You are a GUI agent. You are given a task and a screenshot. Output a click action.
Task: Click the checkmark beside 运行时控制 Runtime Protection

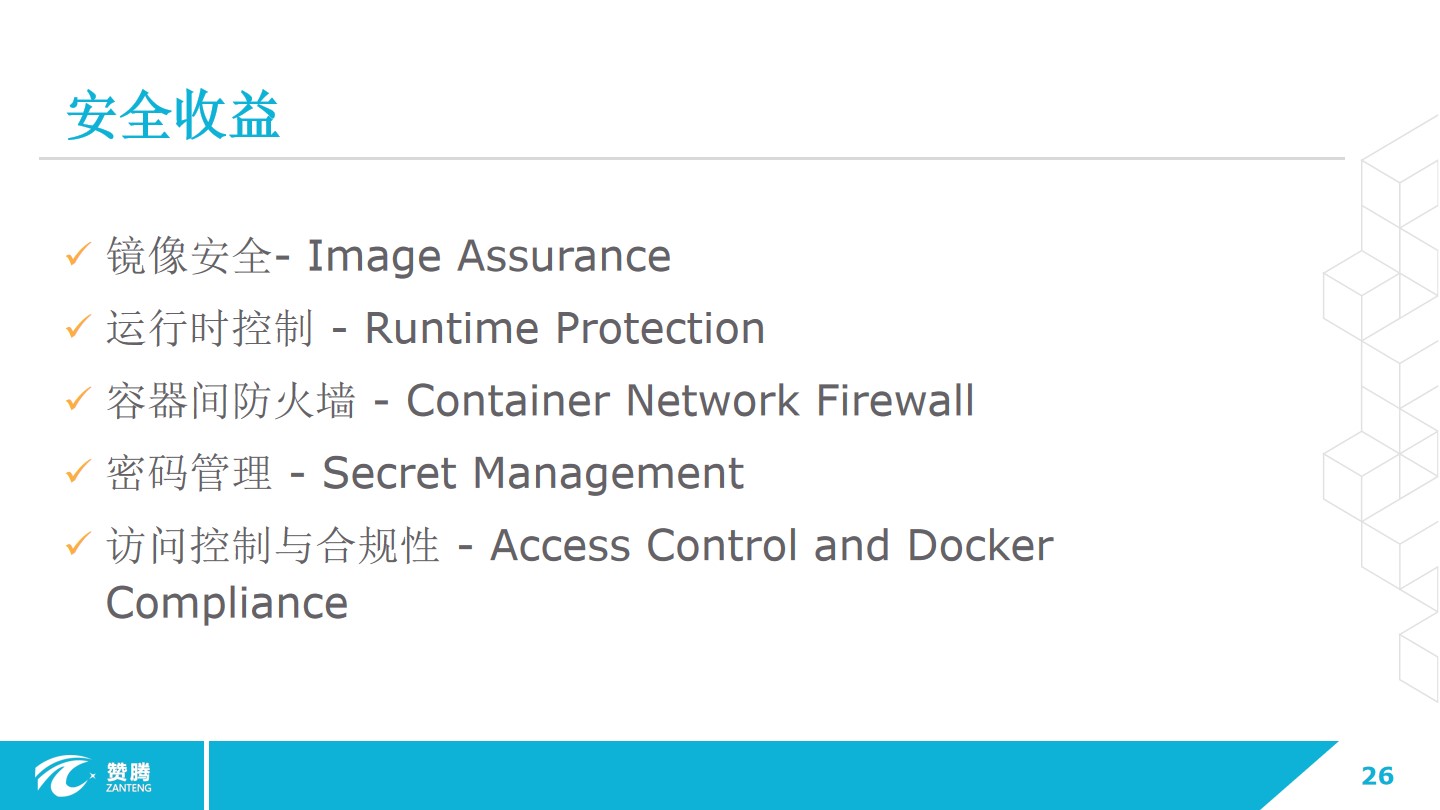click(x=78, y=327)
